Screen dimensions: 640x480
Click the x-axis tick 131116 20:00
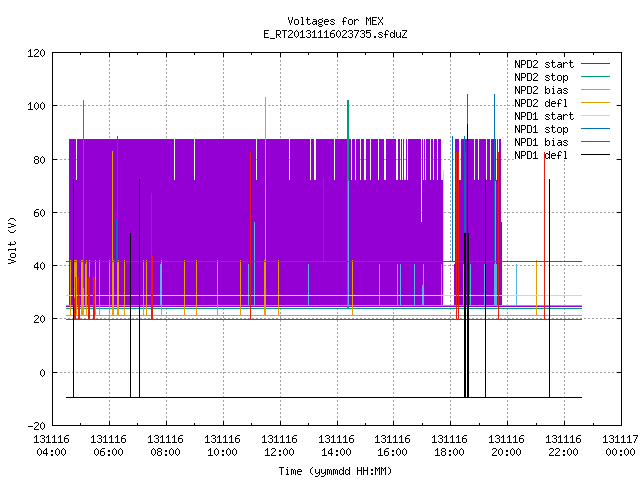pyautogui.click(x=507, y=446)
